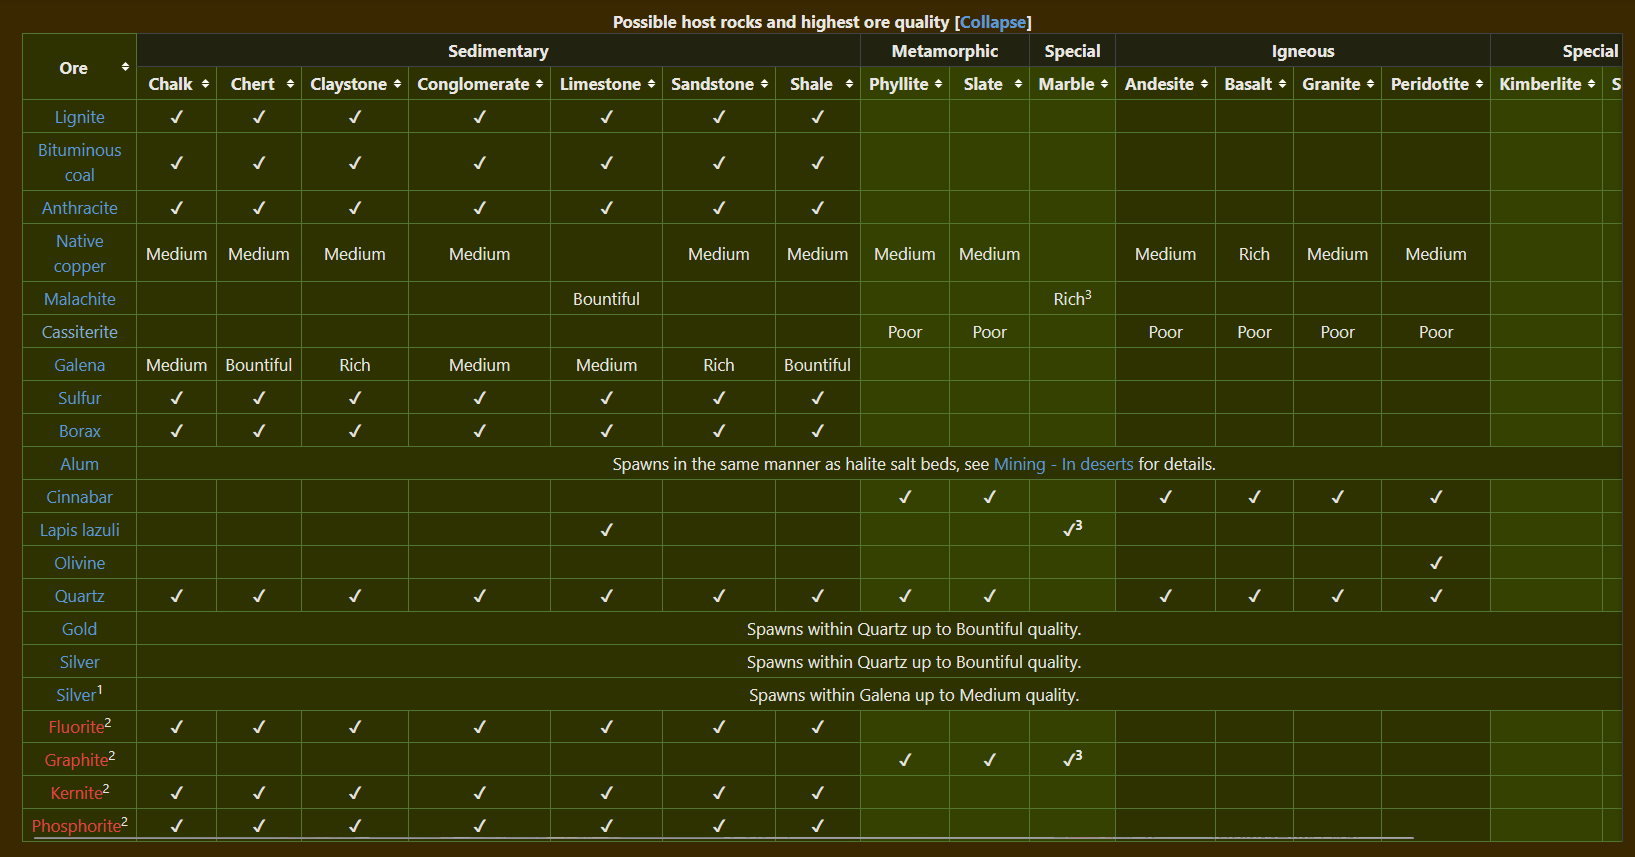The image size is (1635, 857).
Task: Open the Alum ore link
Action: (80, 464)
